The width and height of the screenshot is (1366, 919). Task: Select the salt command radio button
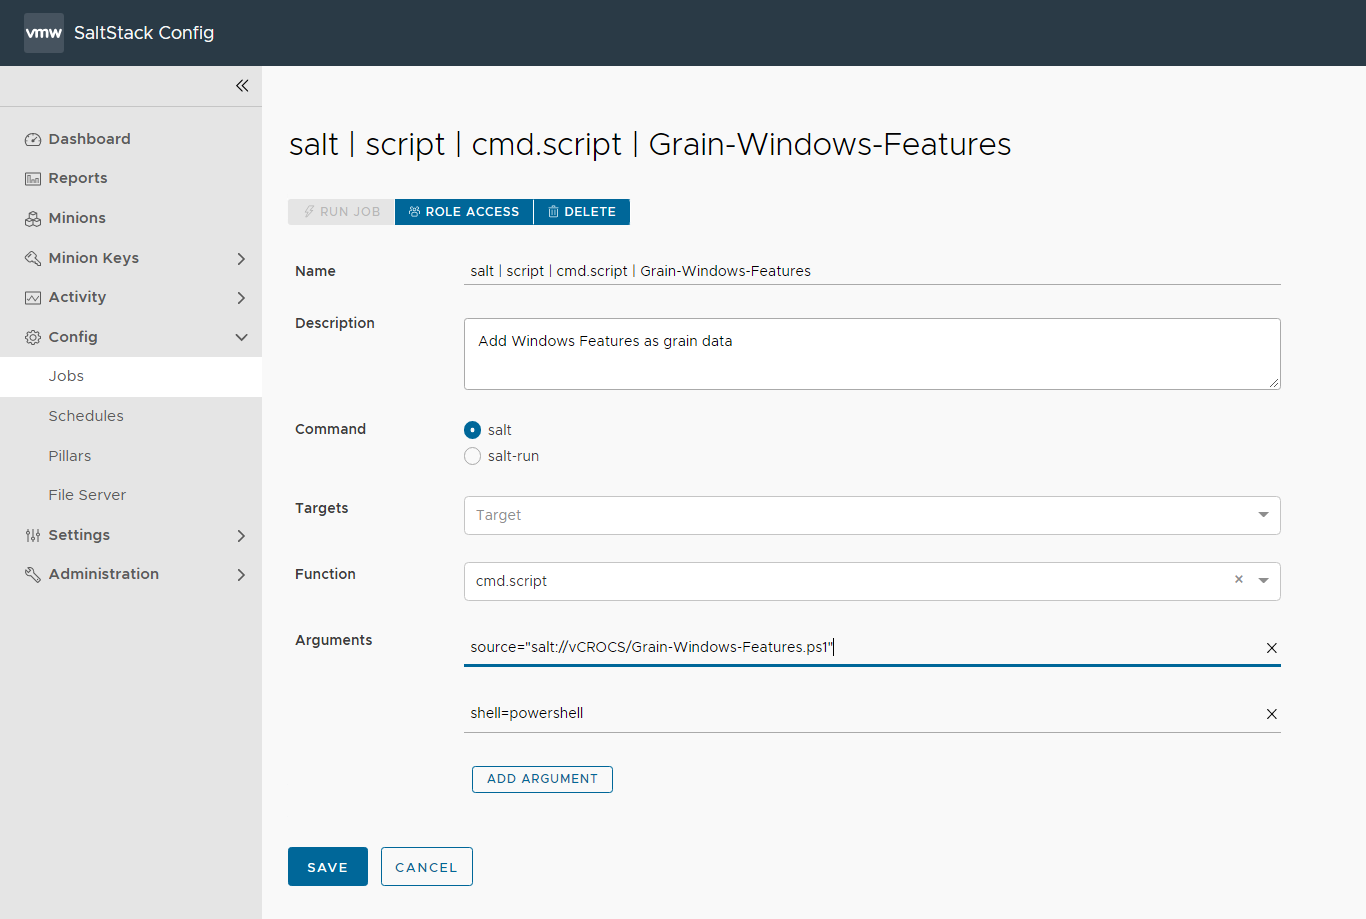[473, 430]
